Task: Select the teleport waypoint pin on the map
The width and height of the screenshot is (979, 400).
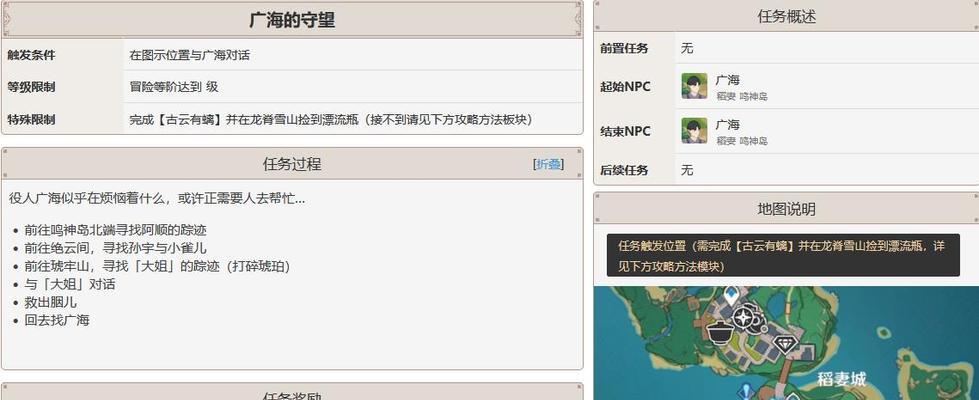Action: (x=731, y=294)
